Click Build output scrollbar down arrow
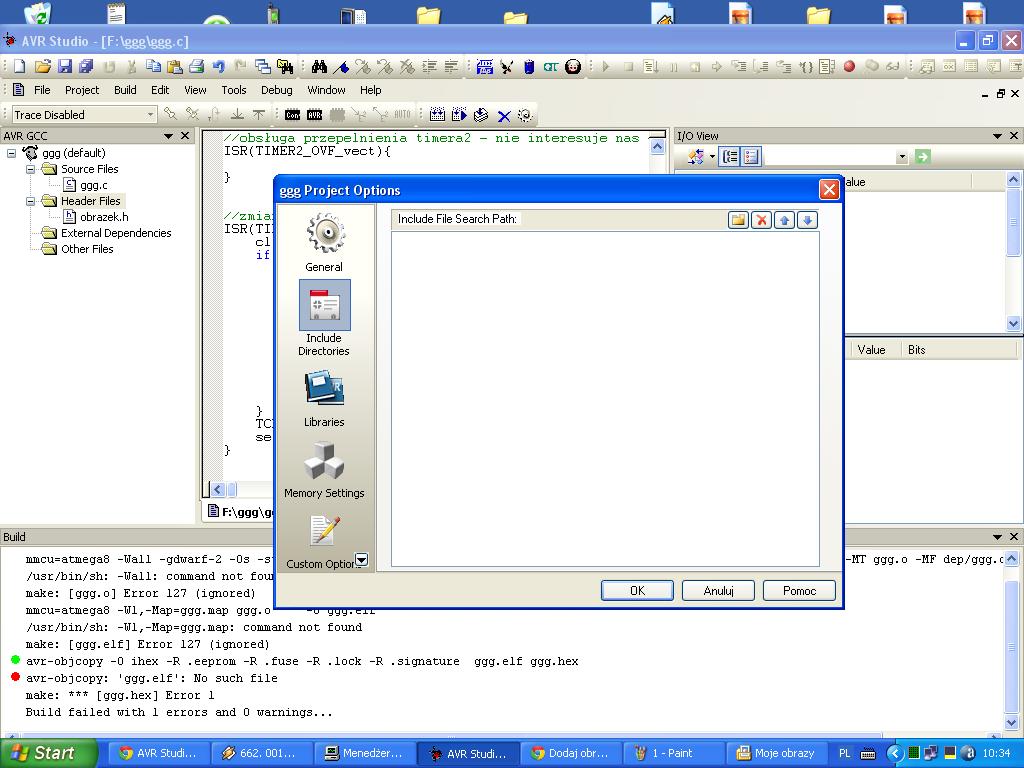 pyautogui.click(x=1012, y=722)
